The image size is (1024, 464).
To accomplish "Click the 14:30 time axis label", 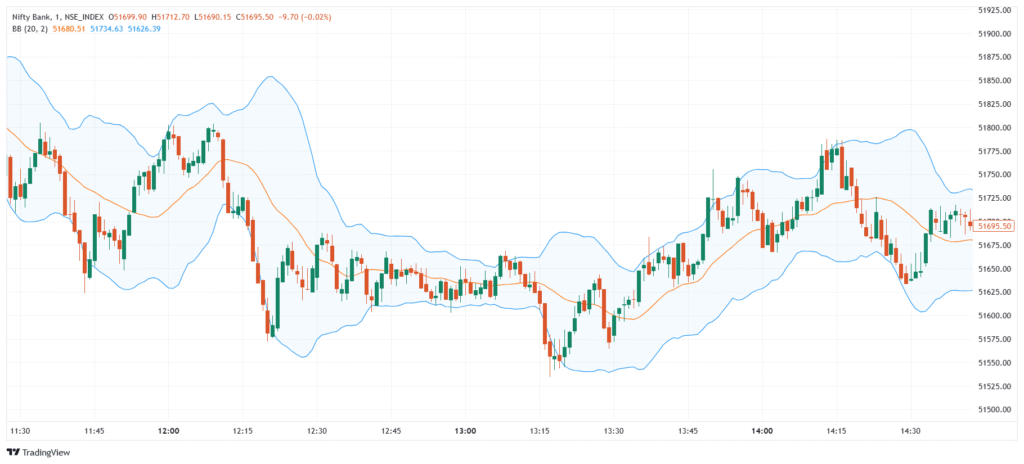I will coord(910,430).
